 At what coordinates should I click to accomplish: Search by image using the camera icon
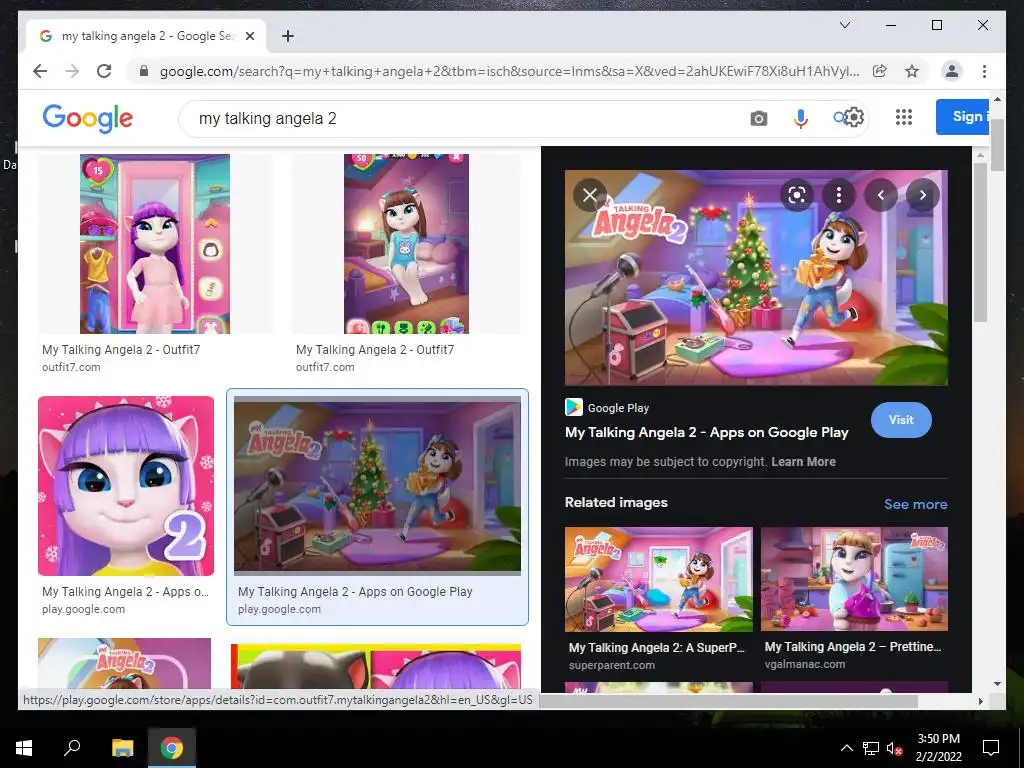pyautogui.click(x=758, y=118)
